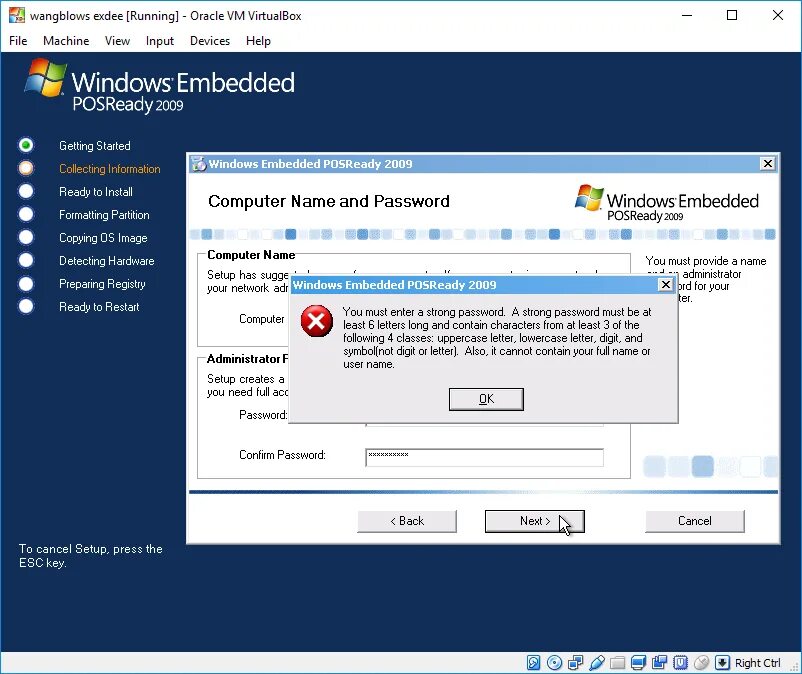
Task: Click the shared folders status icon
Action: [617, 663]
